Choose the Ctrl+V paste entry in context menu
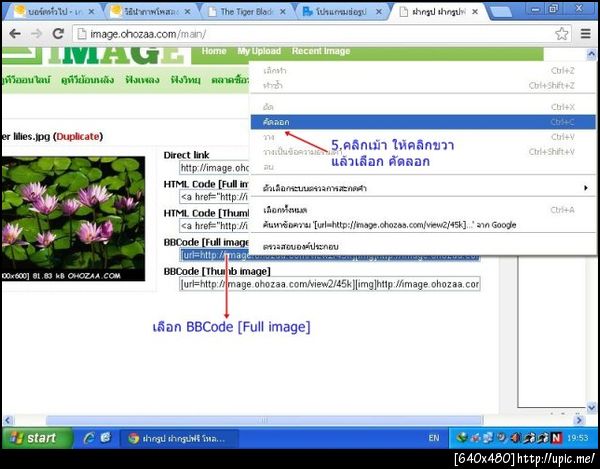Image resolution: width=600 pixels, height=469 pixels. tap(423, 137)
